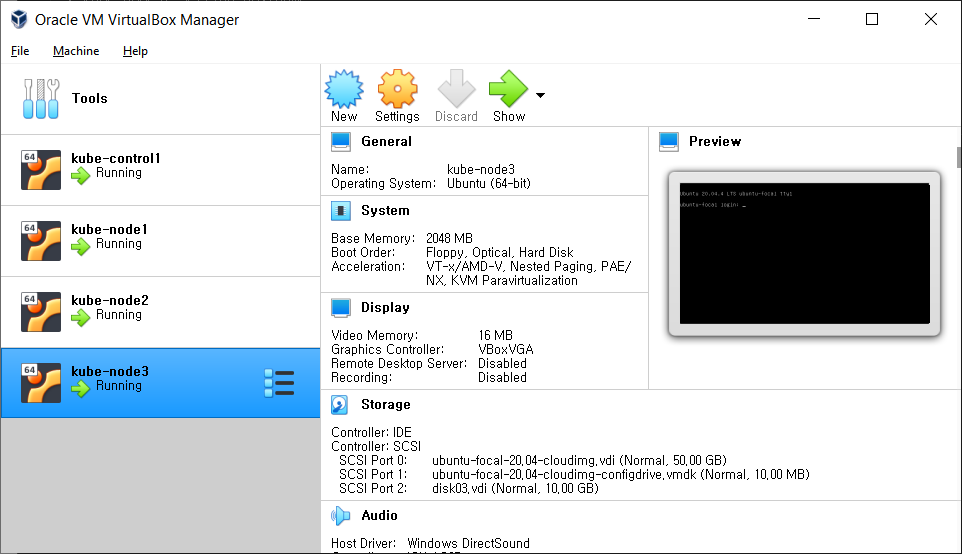The height and width of the screenshot is (554, 962).
Task: Maximize the VirtualBox Manager window
Action: (872, 19)
